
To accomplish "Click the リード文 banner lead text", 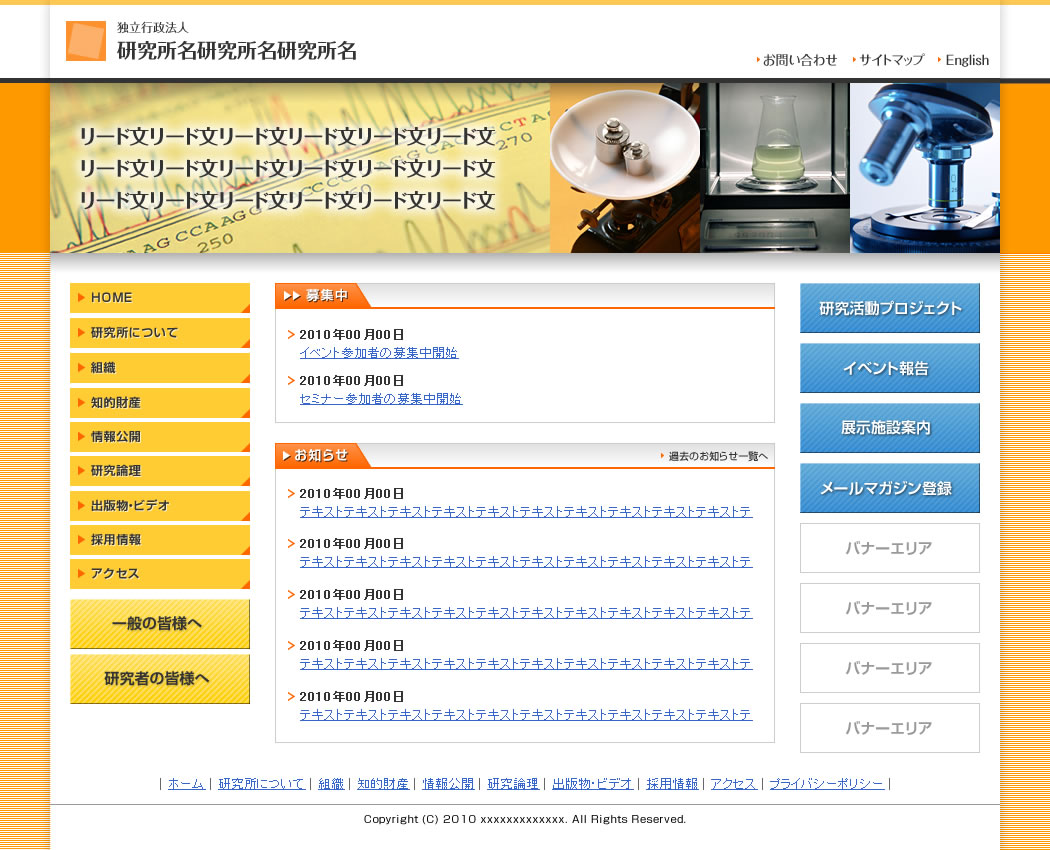I will pyautogui.click(x=287, y=169).
